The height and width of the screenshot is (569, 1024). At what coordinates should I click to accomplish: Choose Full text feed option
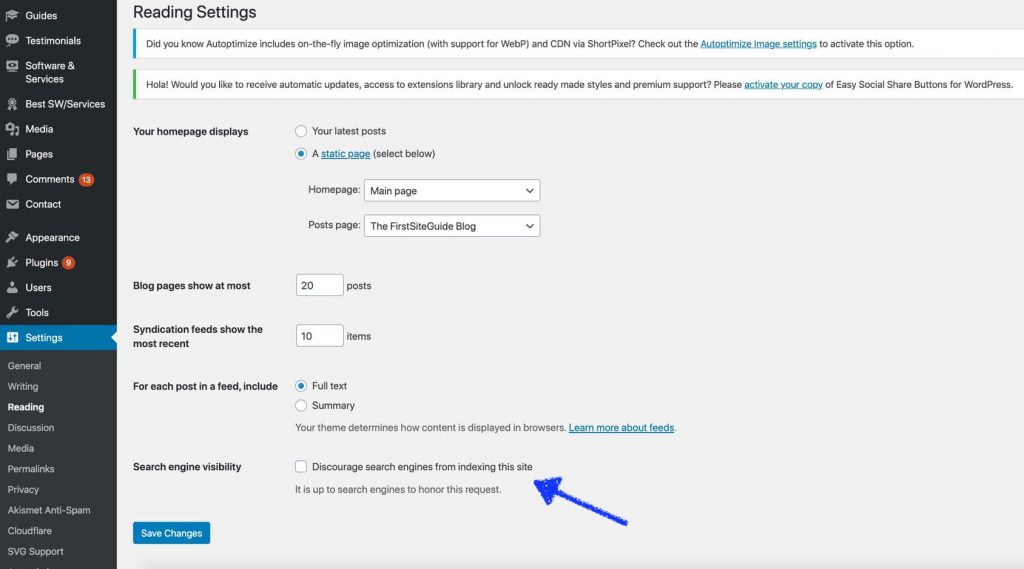coord(300,386)
